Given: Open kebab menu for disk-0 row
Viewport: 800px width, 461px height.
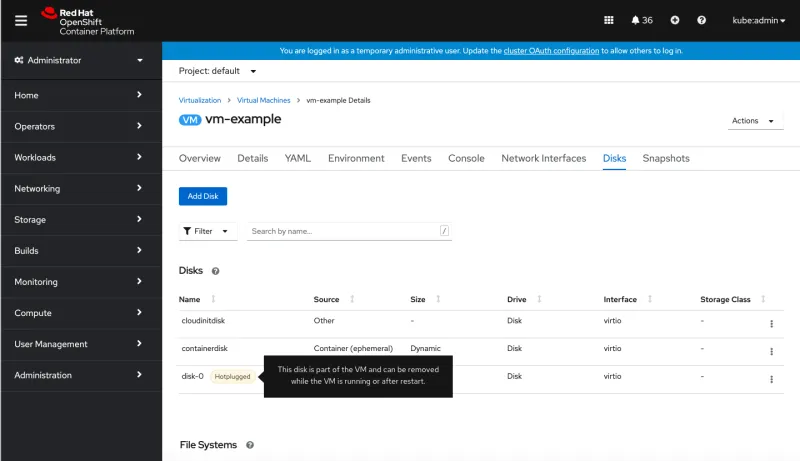Looking at the screenshot, I should click(x=771, y=379).
